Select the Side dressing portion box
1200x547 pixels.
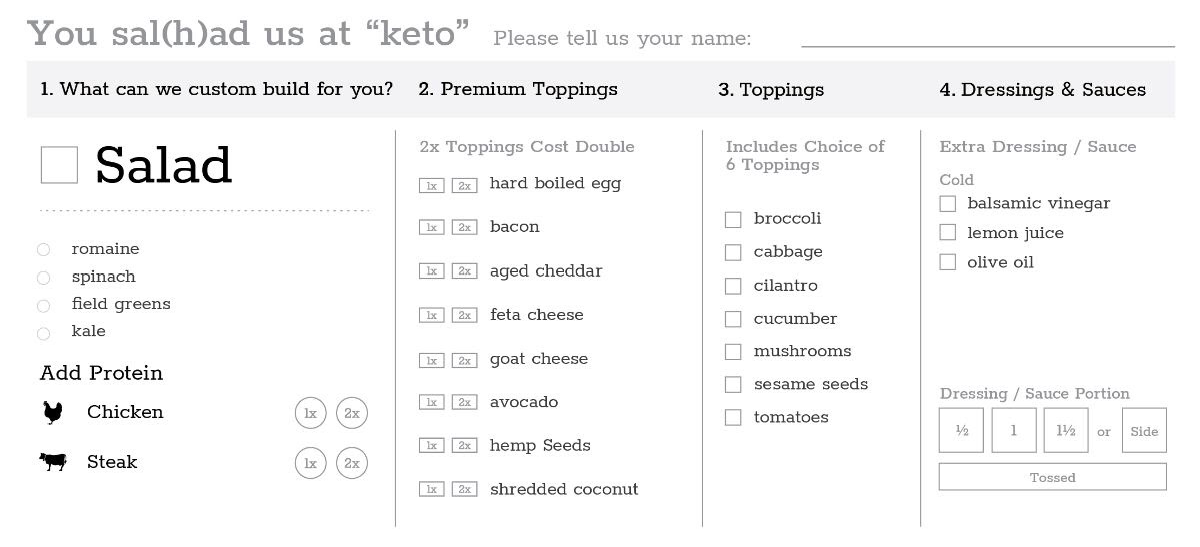[1144, 431]
